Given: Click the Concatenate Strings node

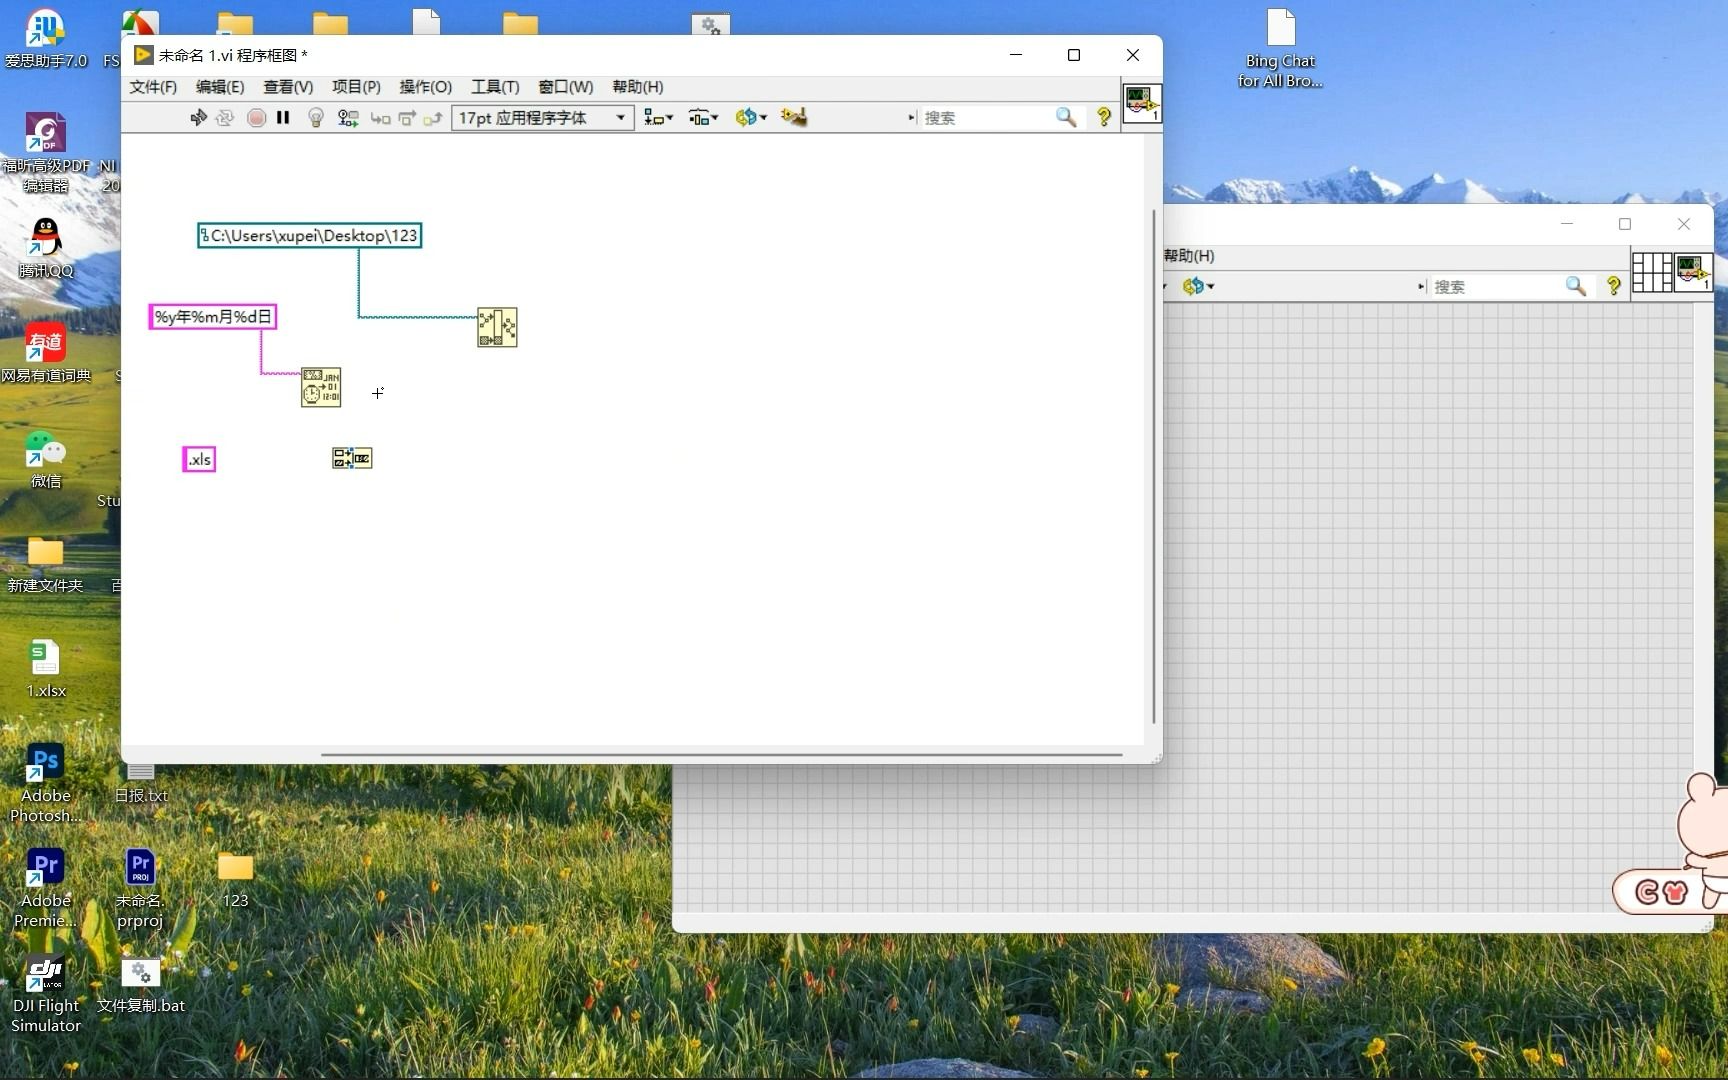Looking at the screenshot, I should point(352,458).
